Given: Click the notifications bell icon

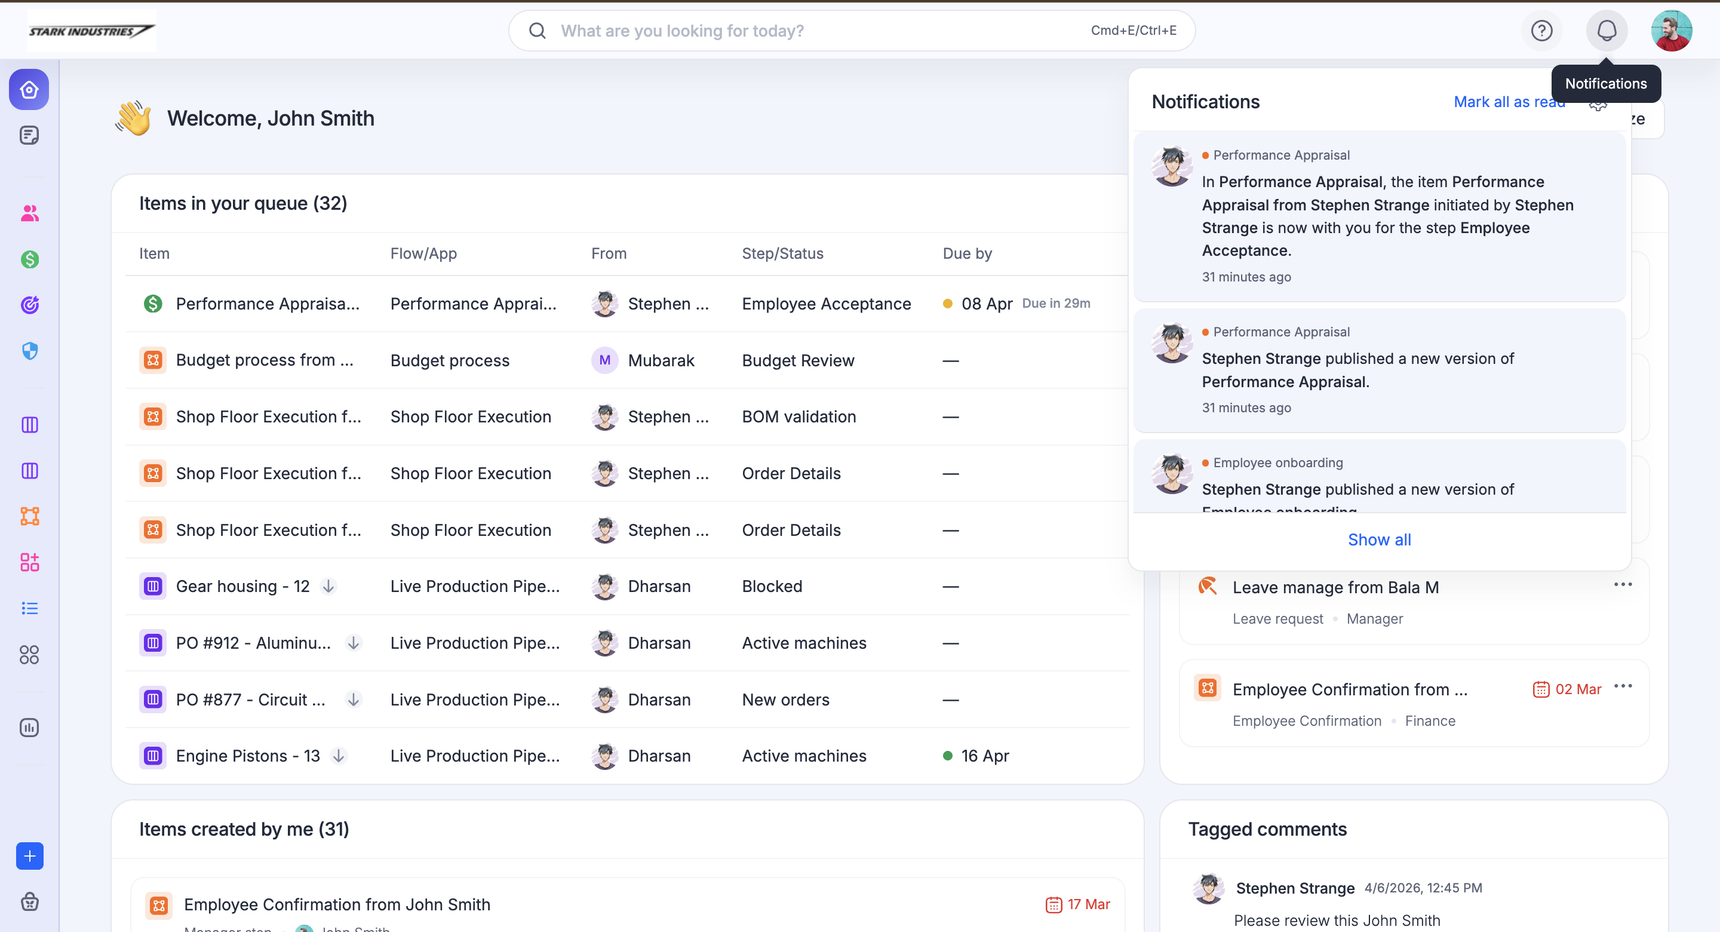Looking at the screenshot, I should (1606, 31).
